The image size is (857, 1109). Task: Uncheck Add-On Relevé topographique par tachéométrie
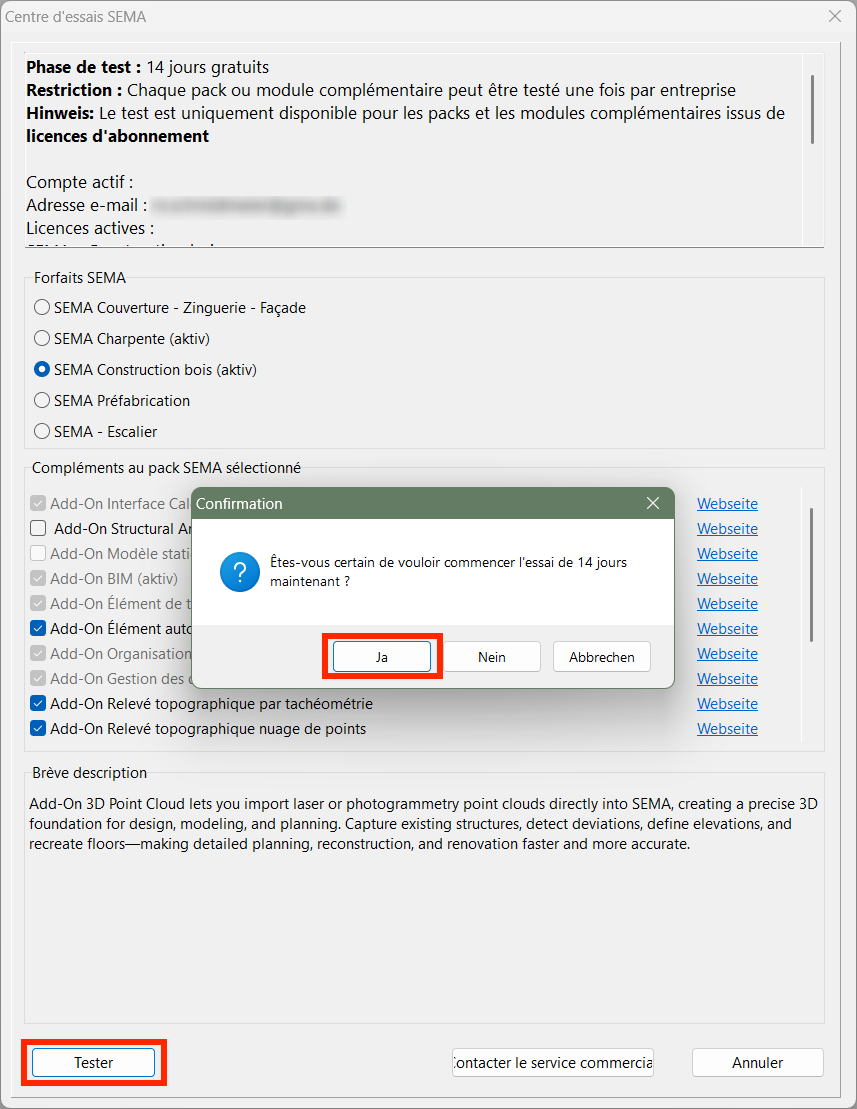(x=38, y=704)
